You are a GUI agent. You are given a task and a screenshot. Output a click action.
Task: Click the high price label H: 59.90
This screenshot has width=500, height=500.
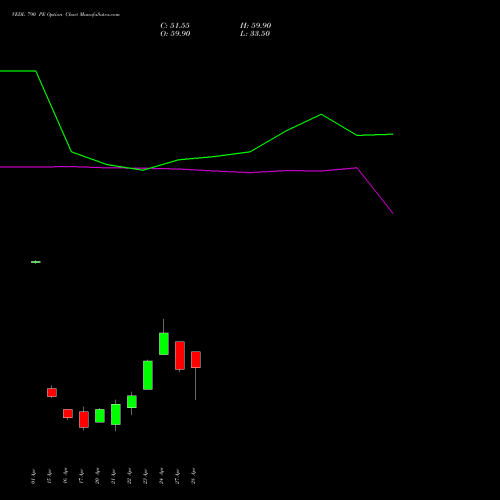pyautogui.click(x=256, y=26)
